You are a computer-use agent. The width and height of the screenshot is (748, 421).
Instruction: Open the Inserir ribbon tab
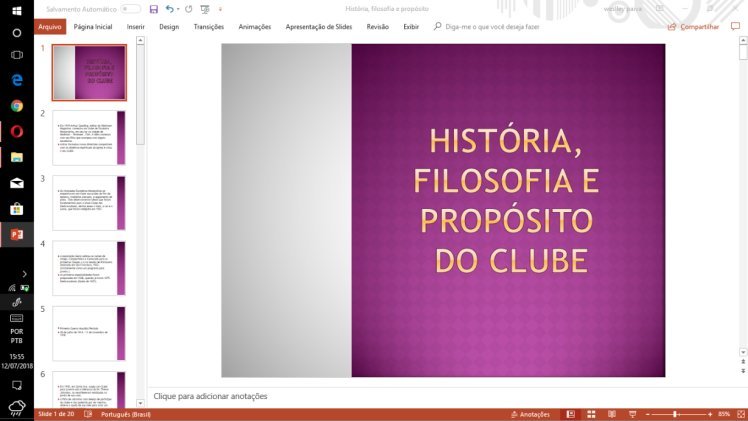pos(135,27)
